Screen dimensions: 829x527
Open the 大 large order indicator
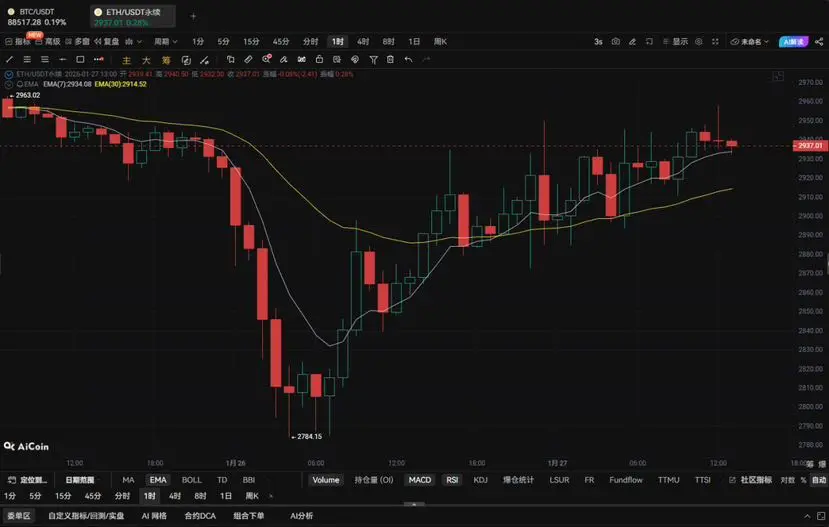tap(146, 60)
